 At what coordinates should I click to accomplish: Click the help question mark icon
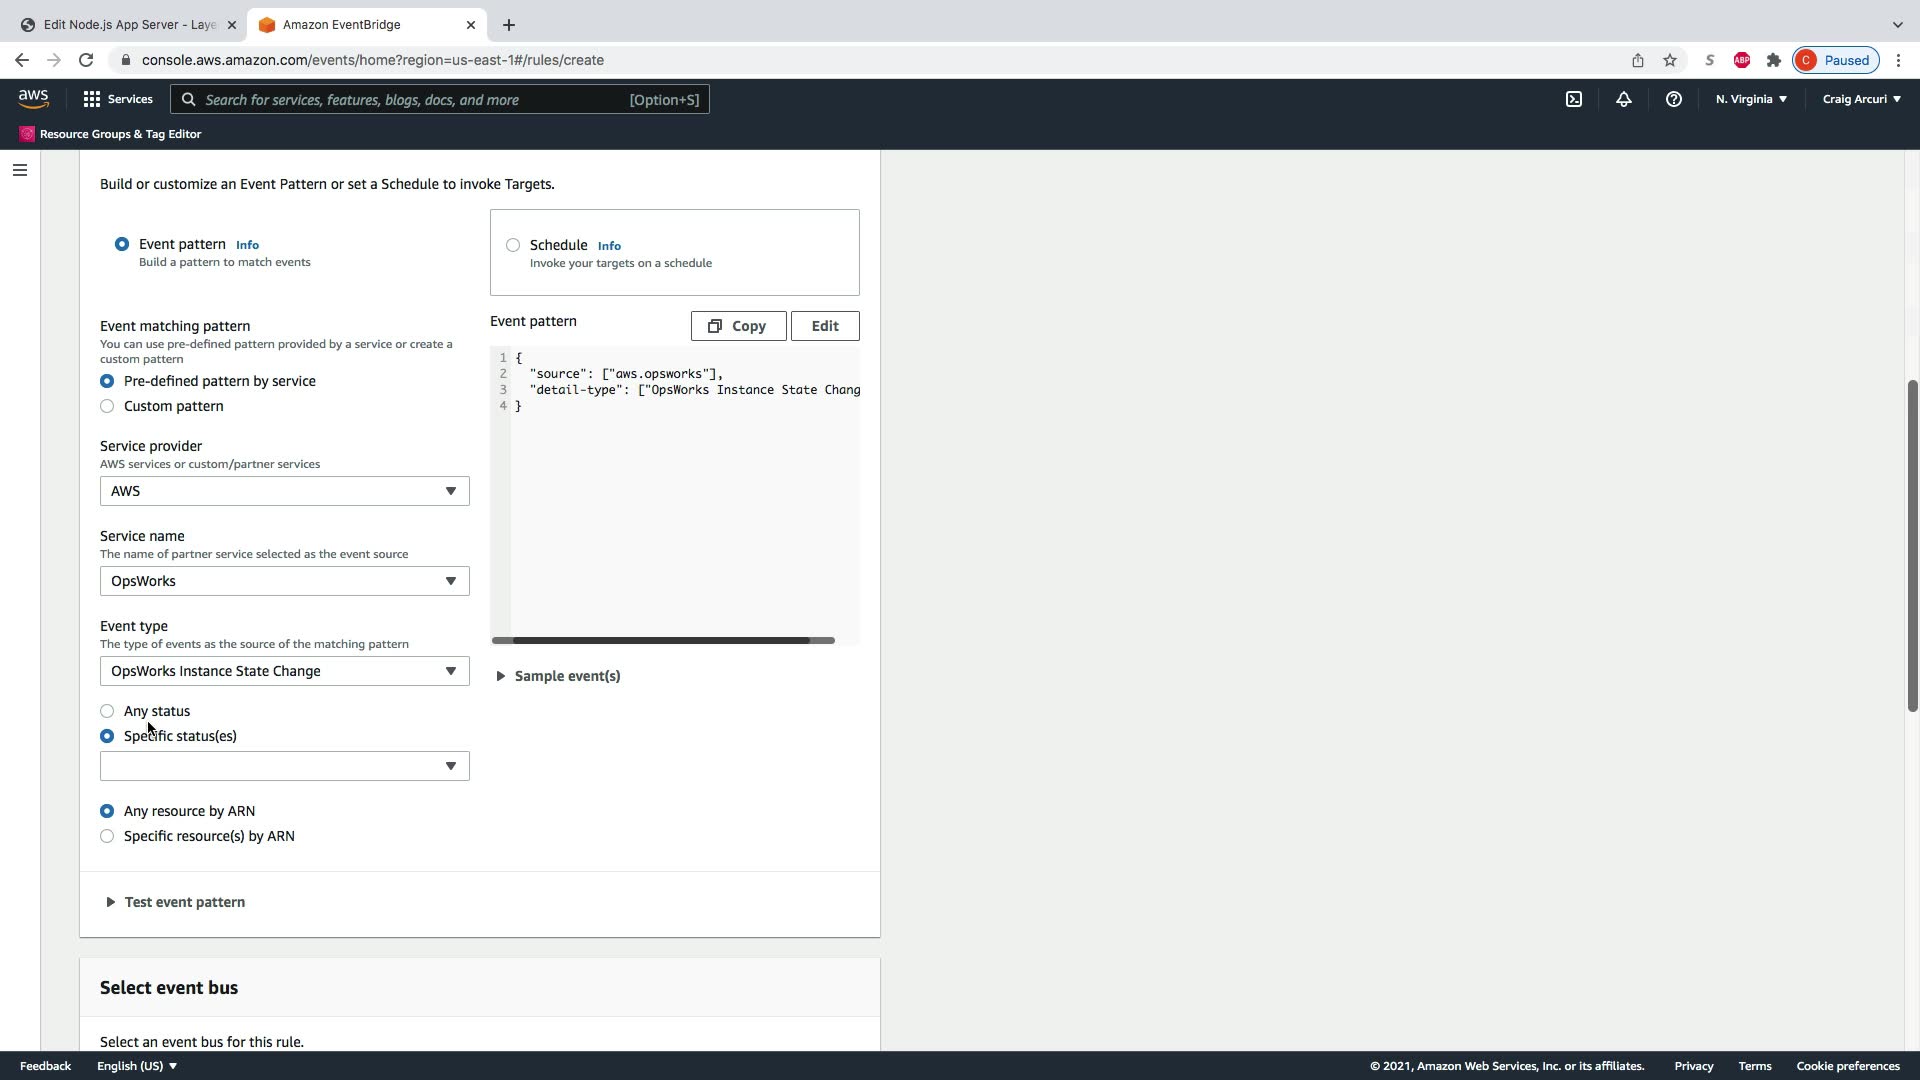(1673, 99)
